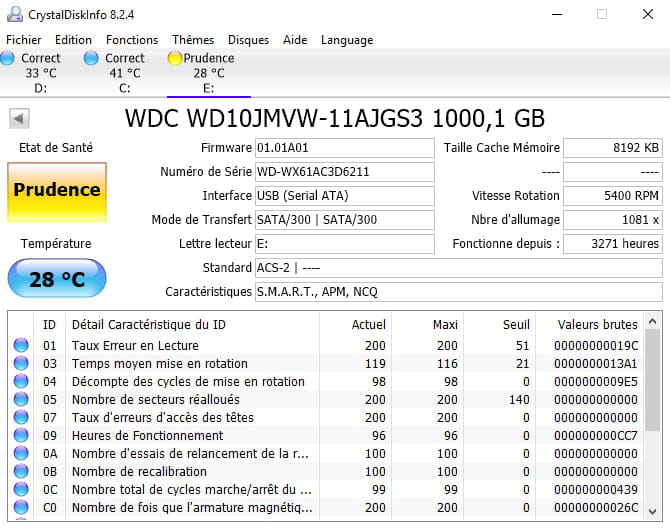The height and width of the screenshot is (529, 670).
Task: Switch to the C: disk tab at 41 °C
Action: (125, 73)
